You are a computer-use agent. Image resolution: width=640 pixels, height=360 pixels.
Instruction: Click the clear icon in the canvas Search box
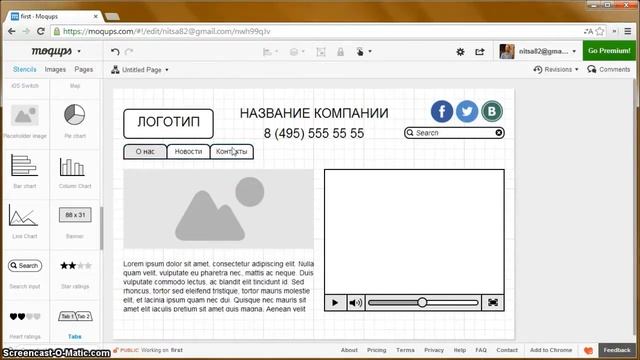[498, 133]
